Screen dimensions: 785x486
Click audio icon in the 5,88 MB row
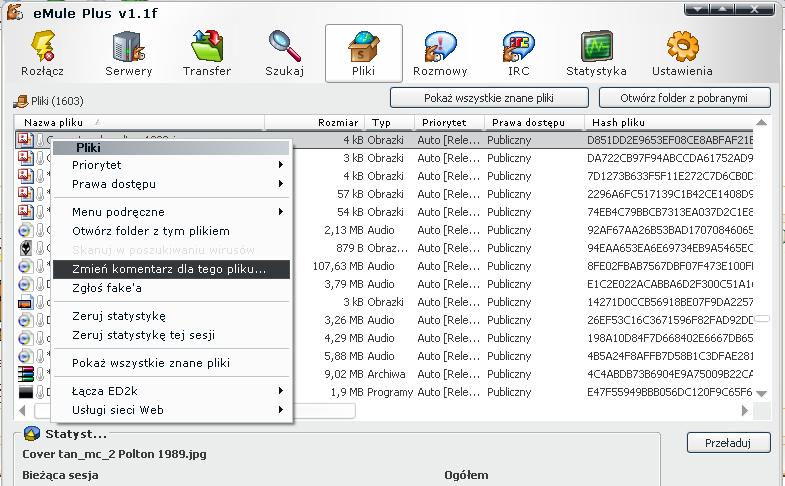coord(25,356)
